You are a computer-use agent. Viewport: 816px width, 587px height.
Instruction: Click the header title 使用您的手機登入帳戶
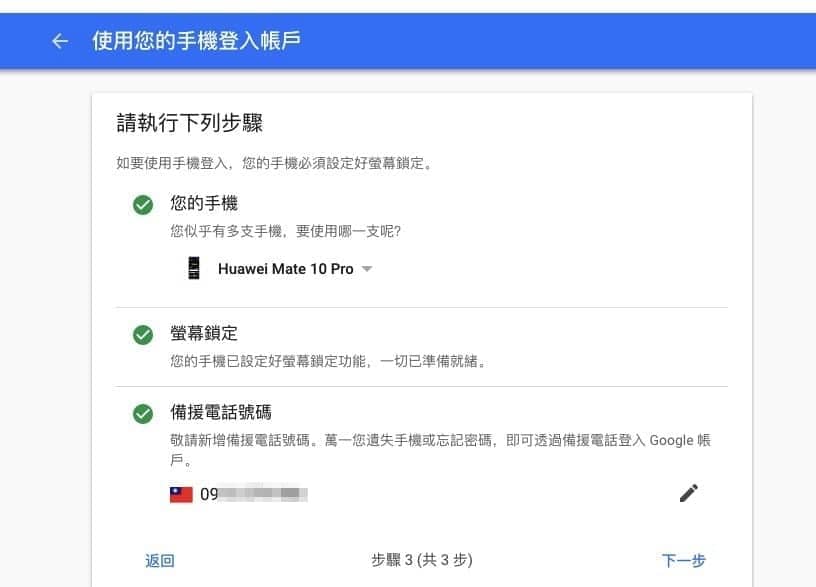(x=196, y=41)
